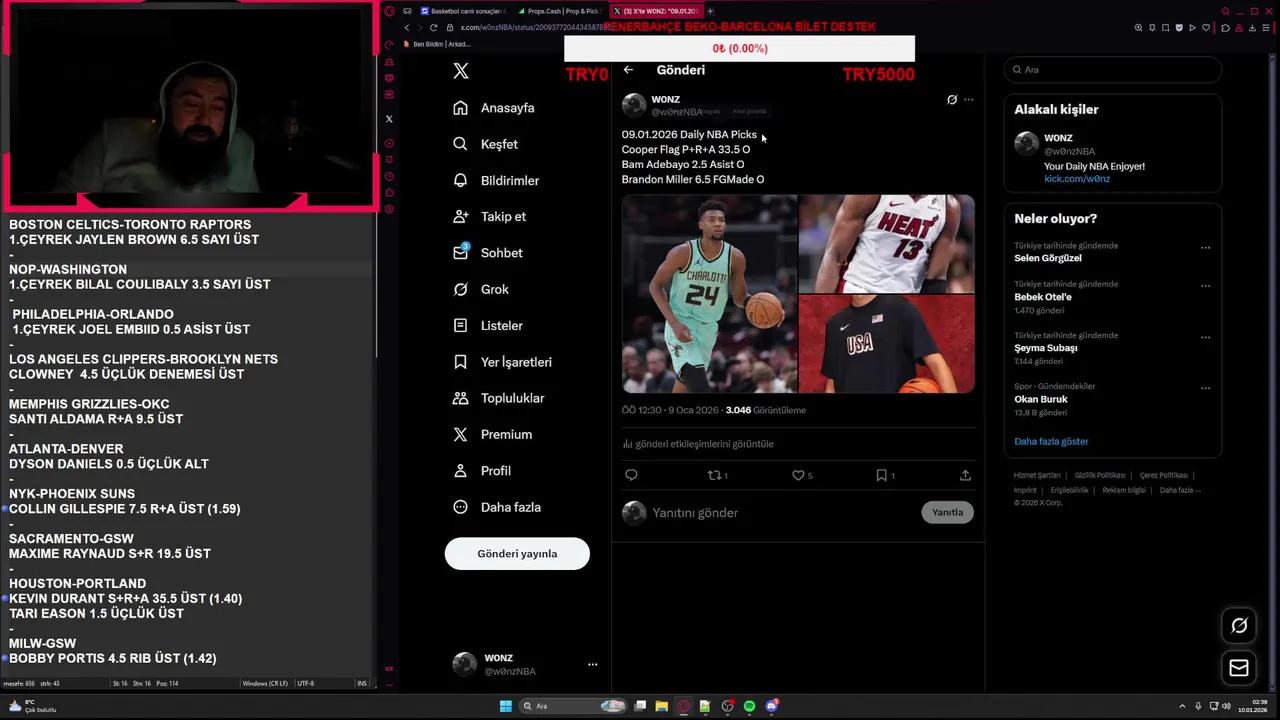Viewport: 1280px width, 720px height.
Task: Open Profil page
Action: [x=482, y=471]
